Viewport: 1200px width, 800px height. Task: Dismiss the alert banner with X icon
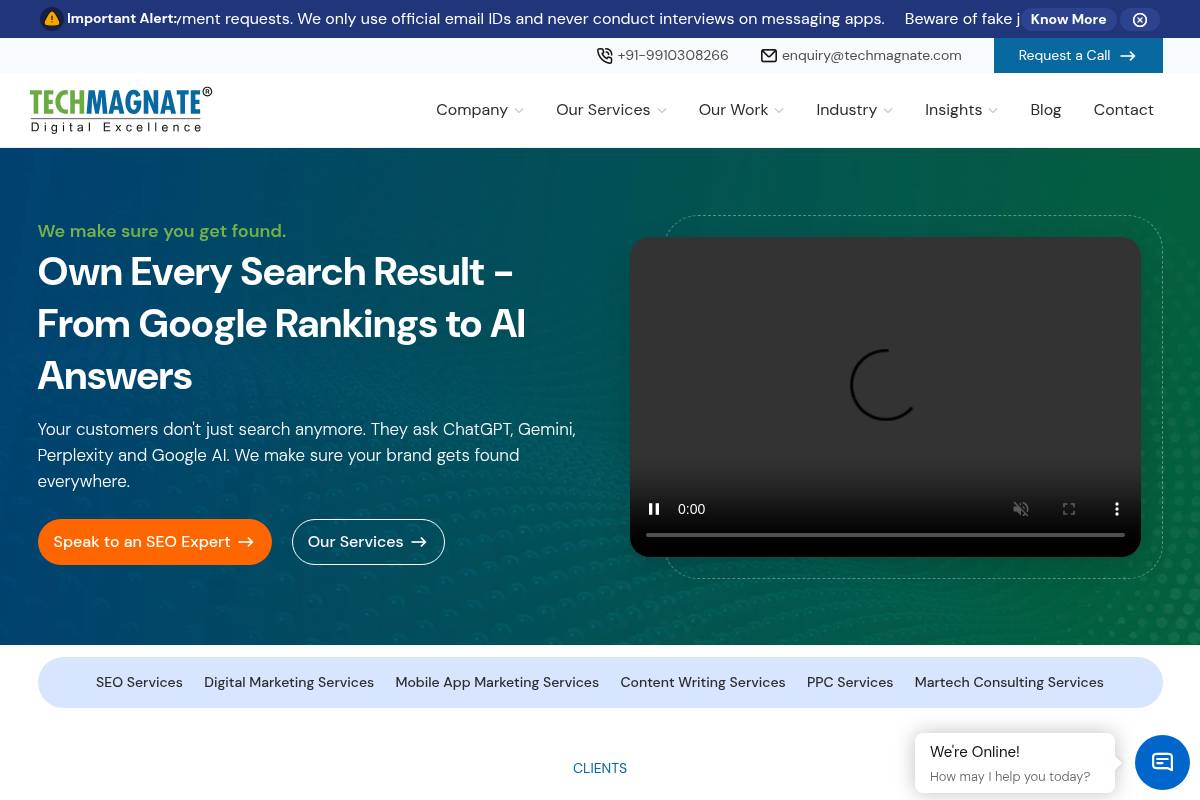tap(1140, 19)
